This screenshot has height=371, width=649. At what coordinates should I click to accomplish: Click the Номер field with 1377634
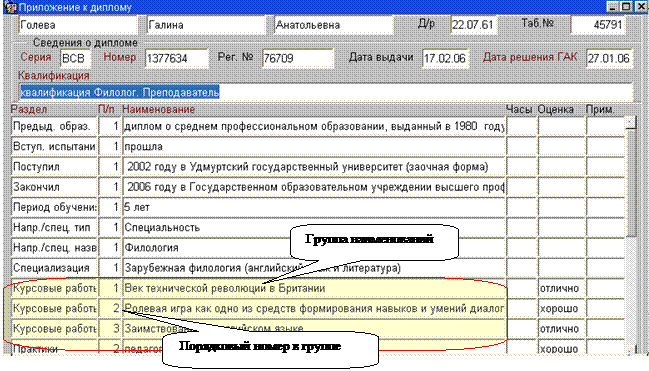[x=177, y=58]
